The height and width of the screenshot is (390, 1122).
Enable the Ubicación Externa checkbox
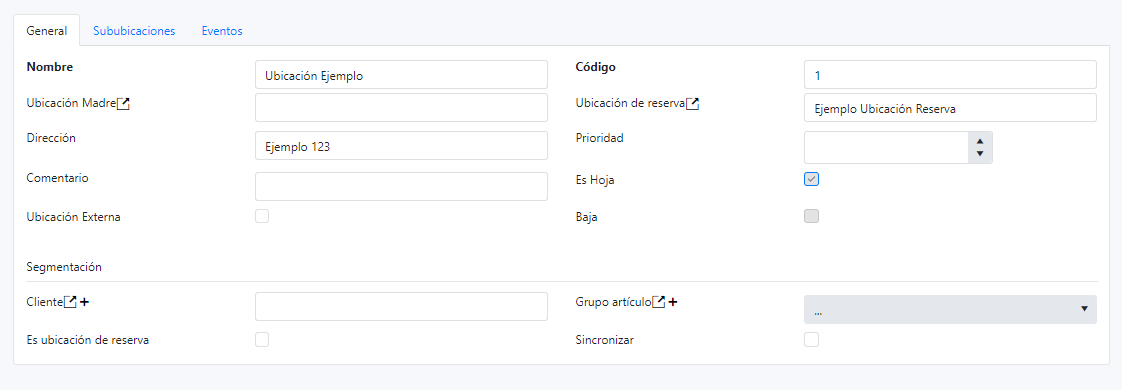point(262,216)
